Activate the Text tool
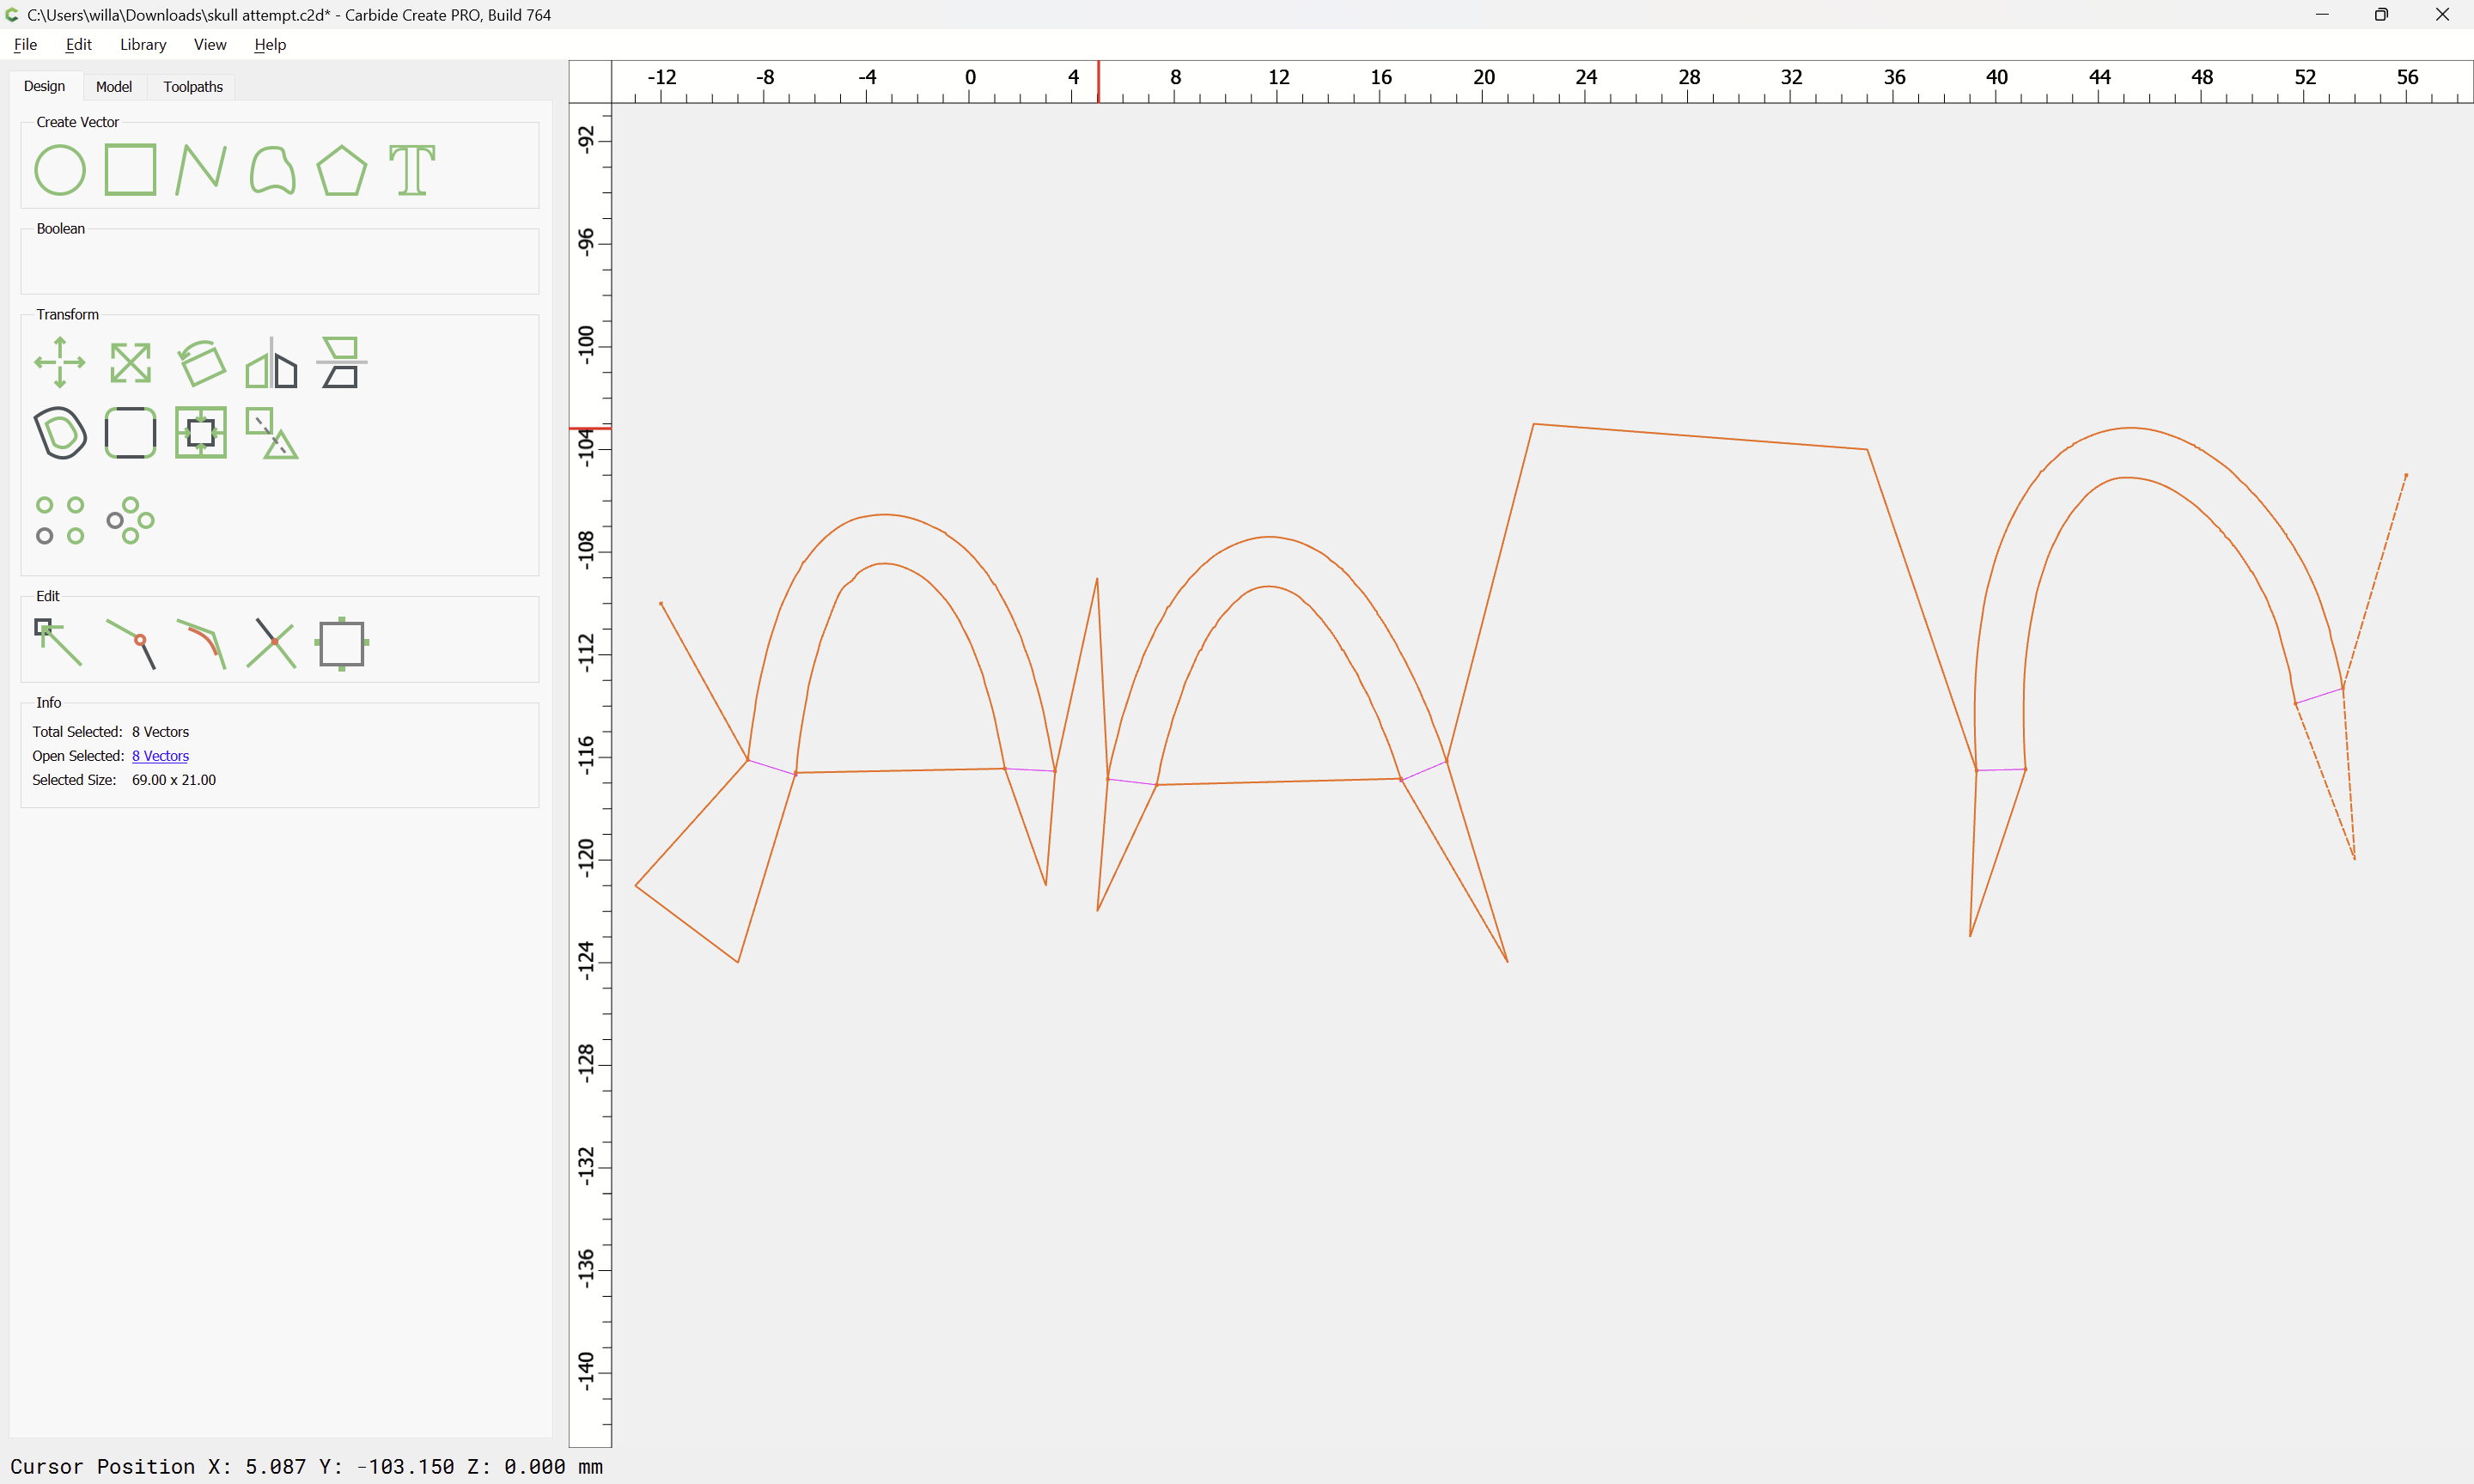Screen dimensions: 2474x1484 click(412, 170)
